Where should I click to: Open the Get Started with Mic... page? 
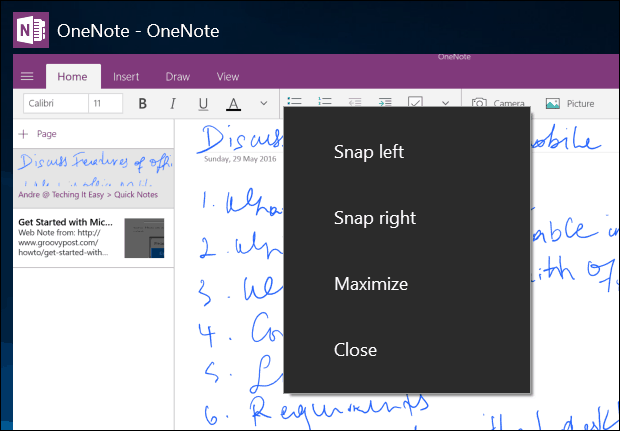click(94, 238)
